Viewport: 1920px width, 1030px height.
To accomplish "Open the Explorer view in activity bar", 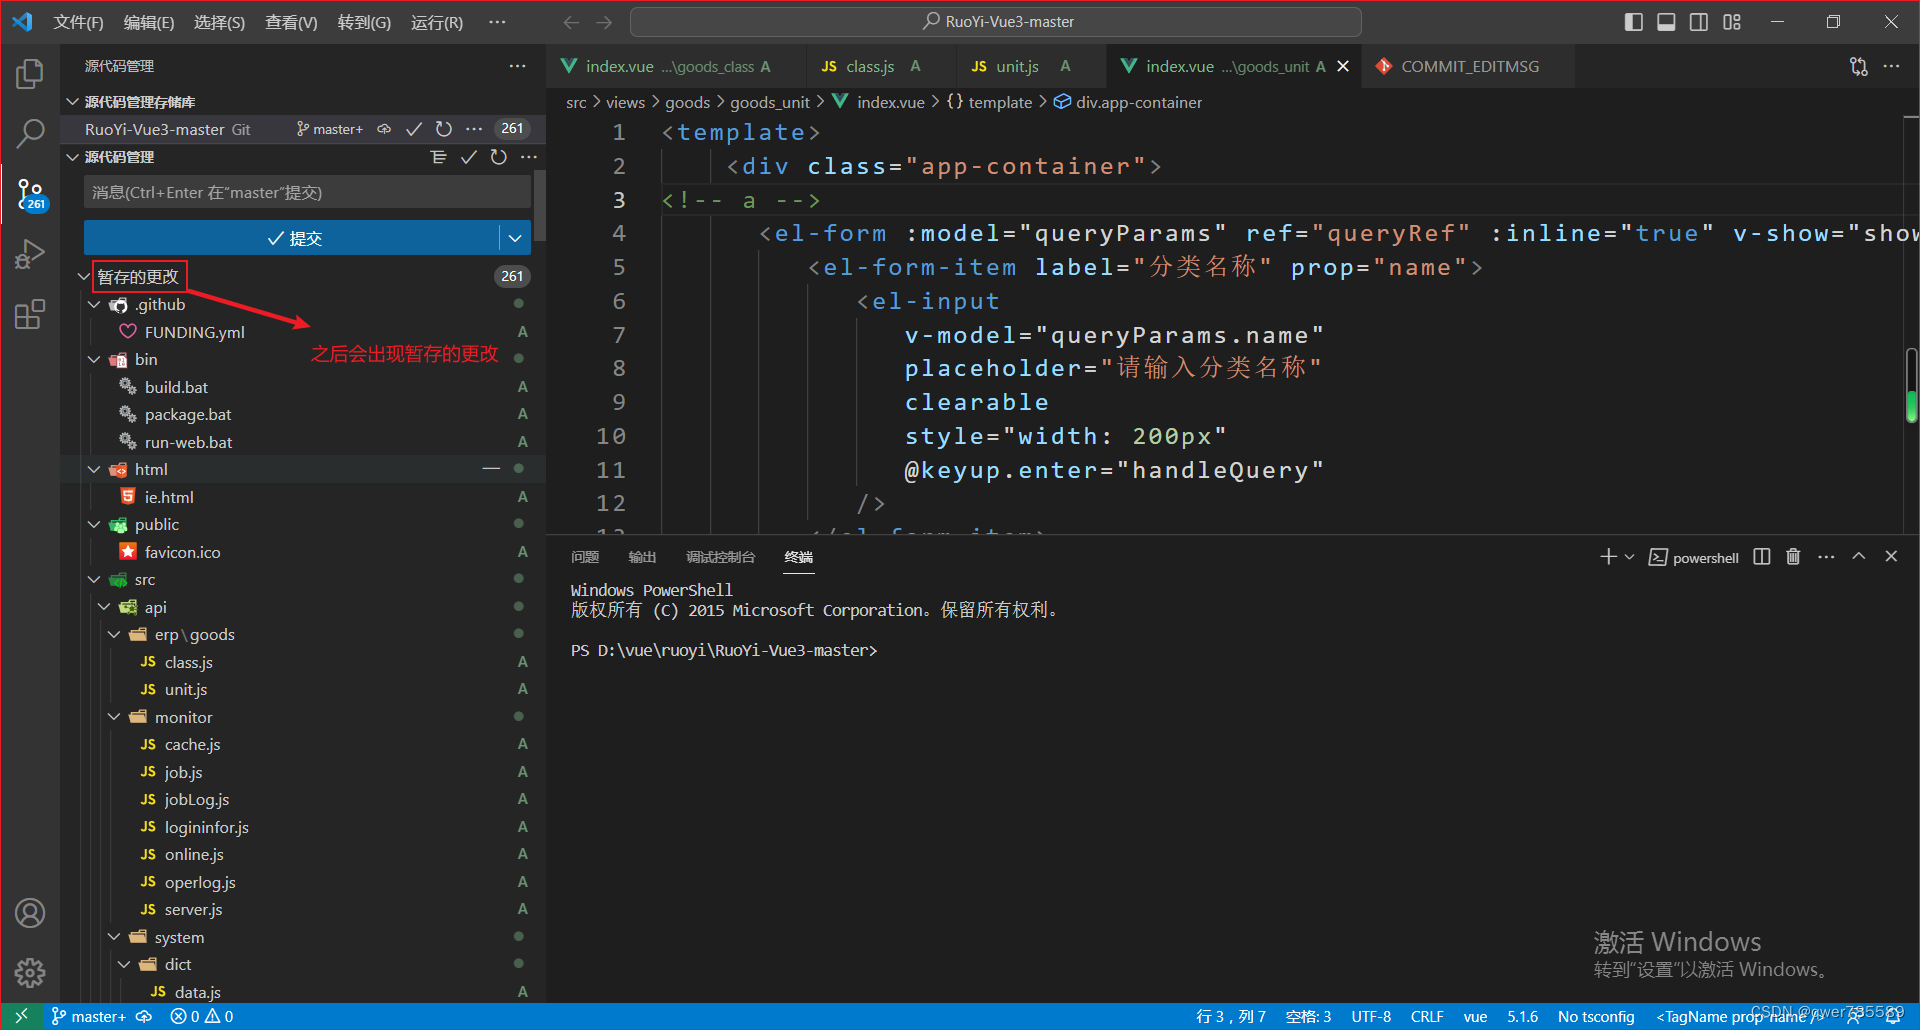I will tap(30, 74).
